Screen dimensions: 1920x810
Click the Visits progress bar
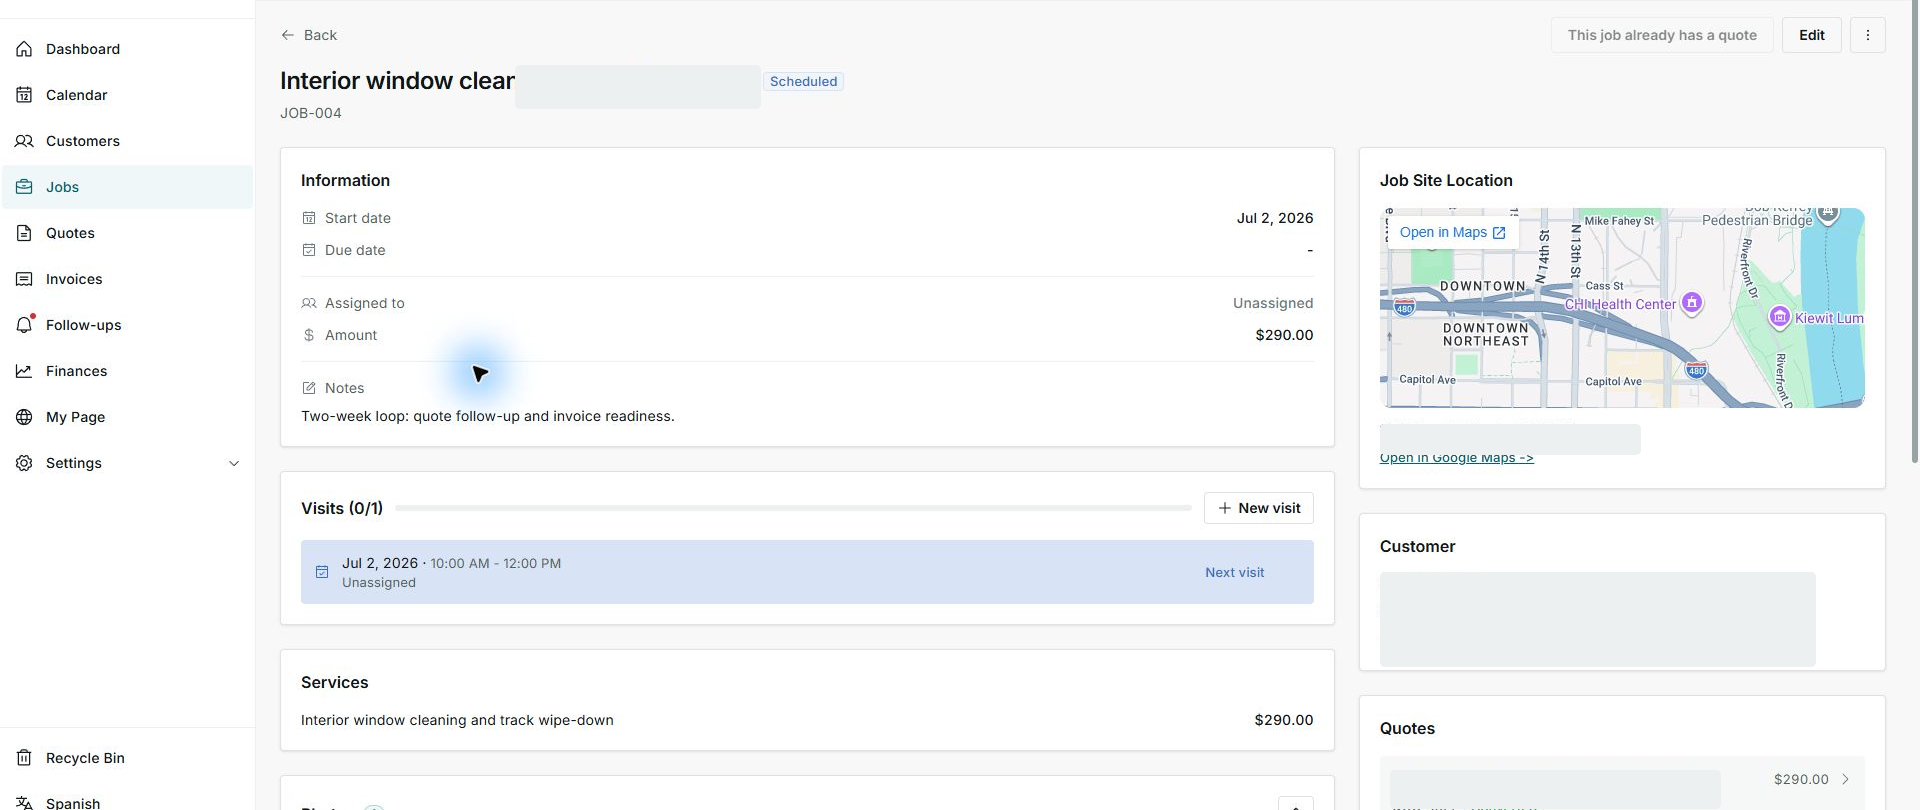(793, 508)
